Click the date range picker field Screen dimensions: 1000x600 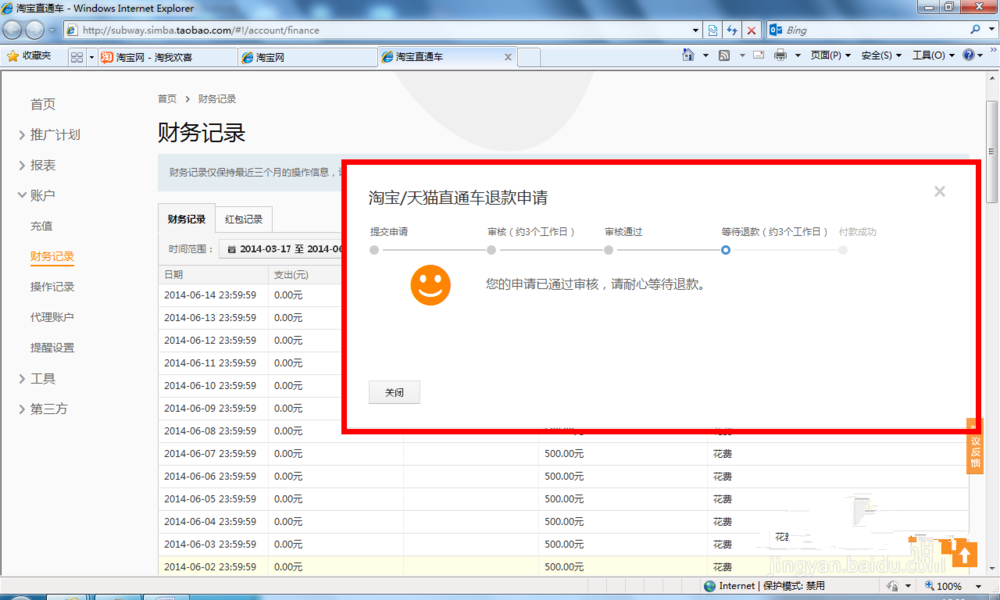281,249
